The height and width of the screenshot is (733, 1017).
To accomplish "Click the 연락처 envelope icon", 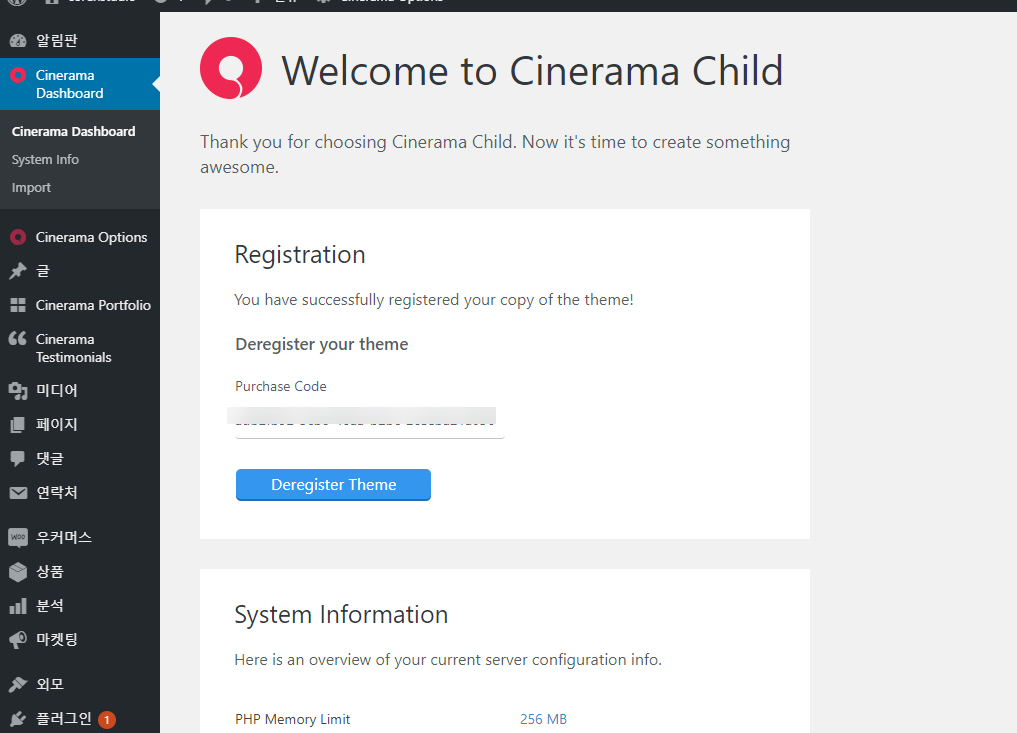I will pyautogui.click(x=18, y=492).
